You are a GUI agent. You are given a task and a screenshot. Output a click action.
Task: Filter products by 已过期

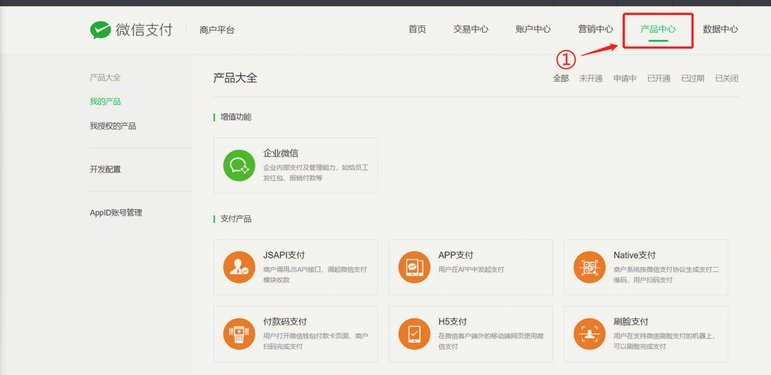[x=692, y=78]
